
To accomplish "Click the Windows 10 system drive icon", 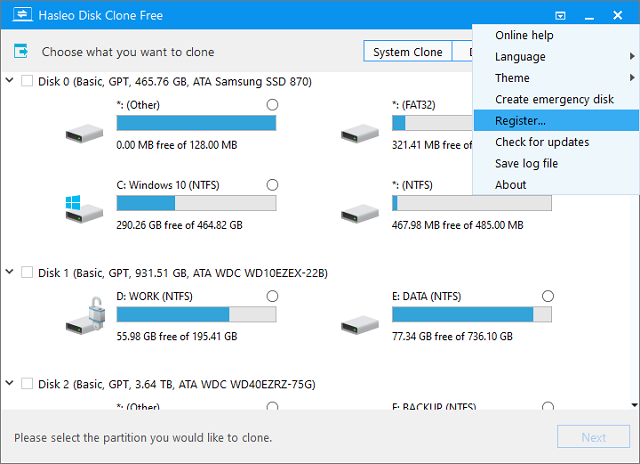I will (81, 208).
